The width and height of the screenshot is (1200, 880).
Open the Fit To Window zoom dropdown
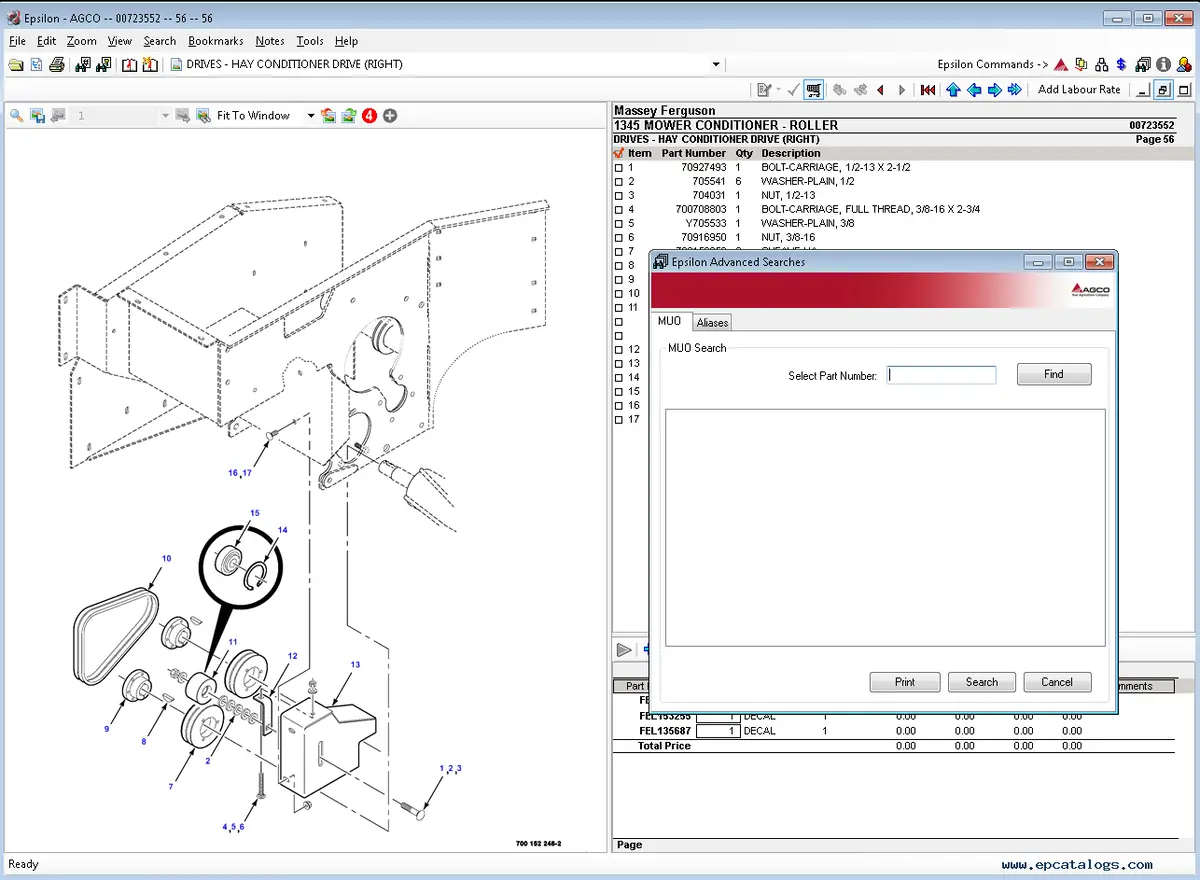(x=310, y=116)
